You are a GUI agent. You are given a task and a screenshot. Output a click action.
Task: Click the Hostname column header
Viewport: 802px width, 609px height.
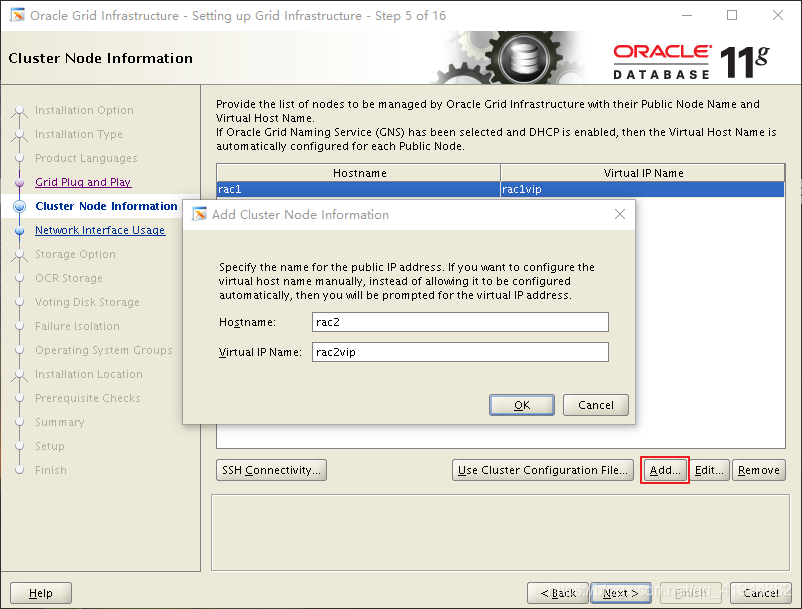click(x=359, y=173)
